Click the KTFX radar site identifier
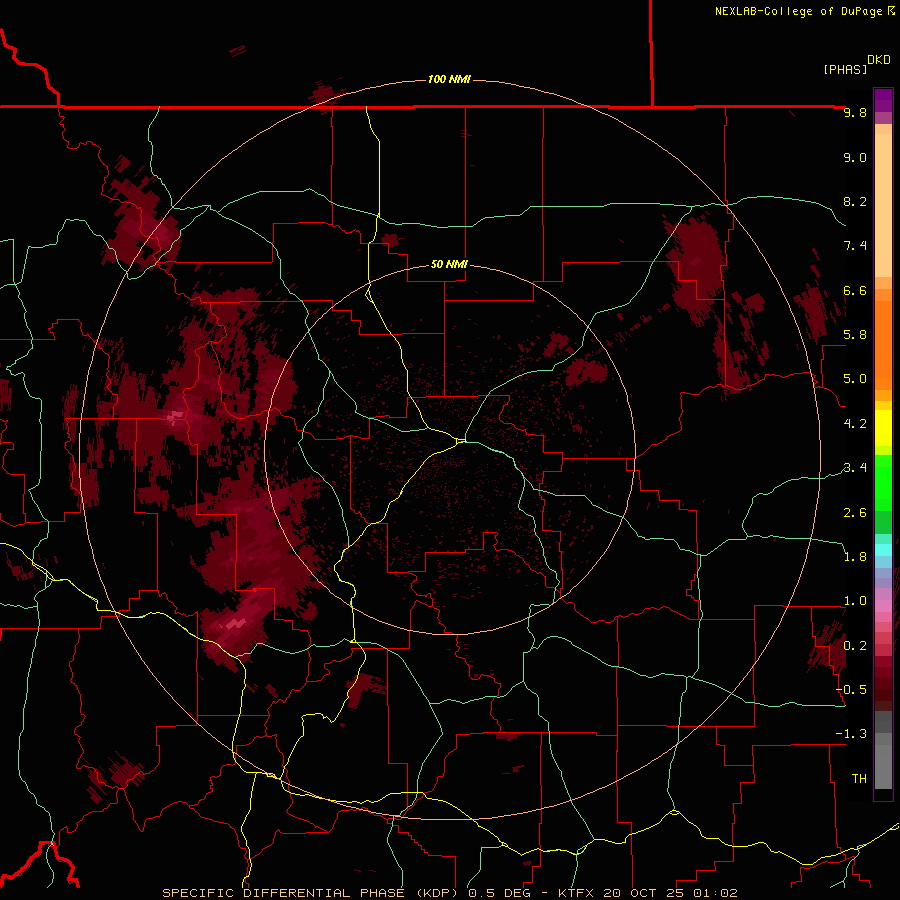The height and width of the screenshot is (900, 900). pos(576,893)
